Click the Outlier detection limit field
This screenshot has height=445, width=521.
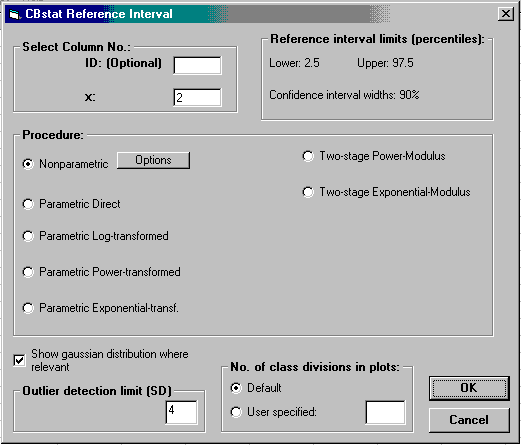click(181, 412)
